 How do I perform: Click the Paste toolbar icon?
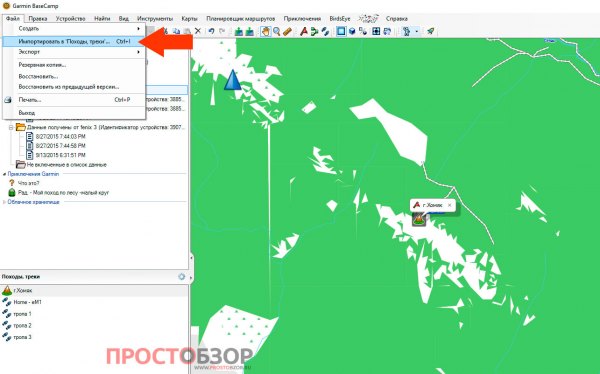click(187, 31)
